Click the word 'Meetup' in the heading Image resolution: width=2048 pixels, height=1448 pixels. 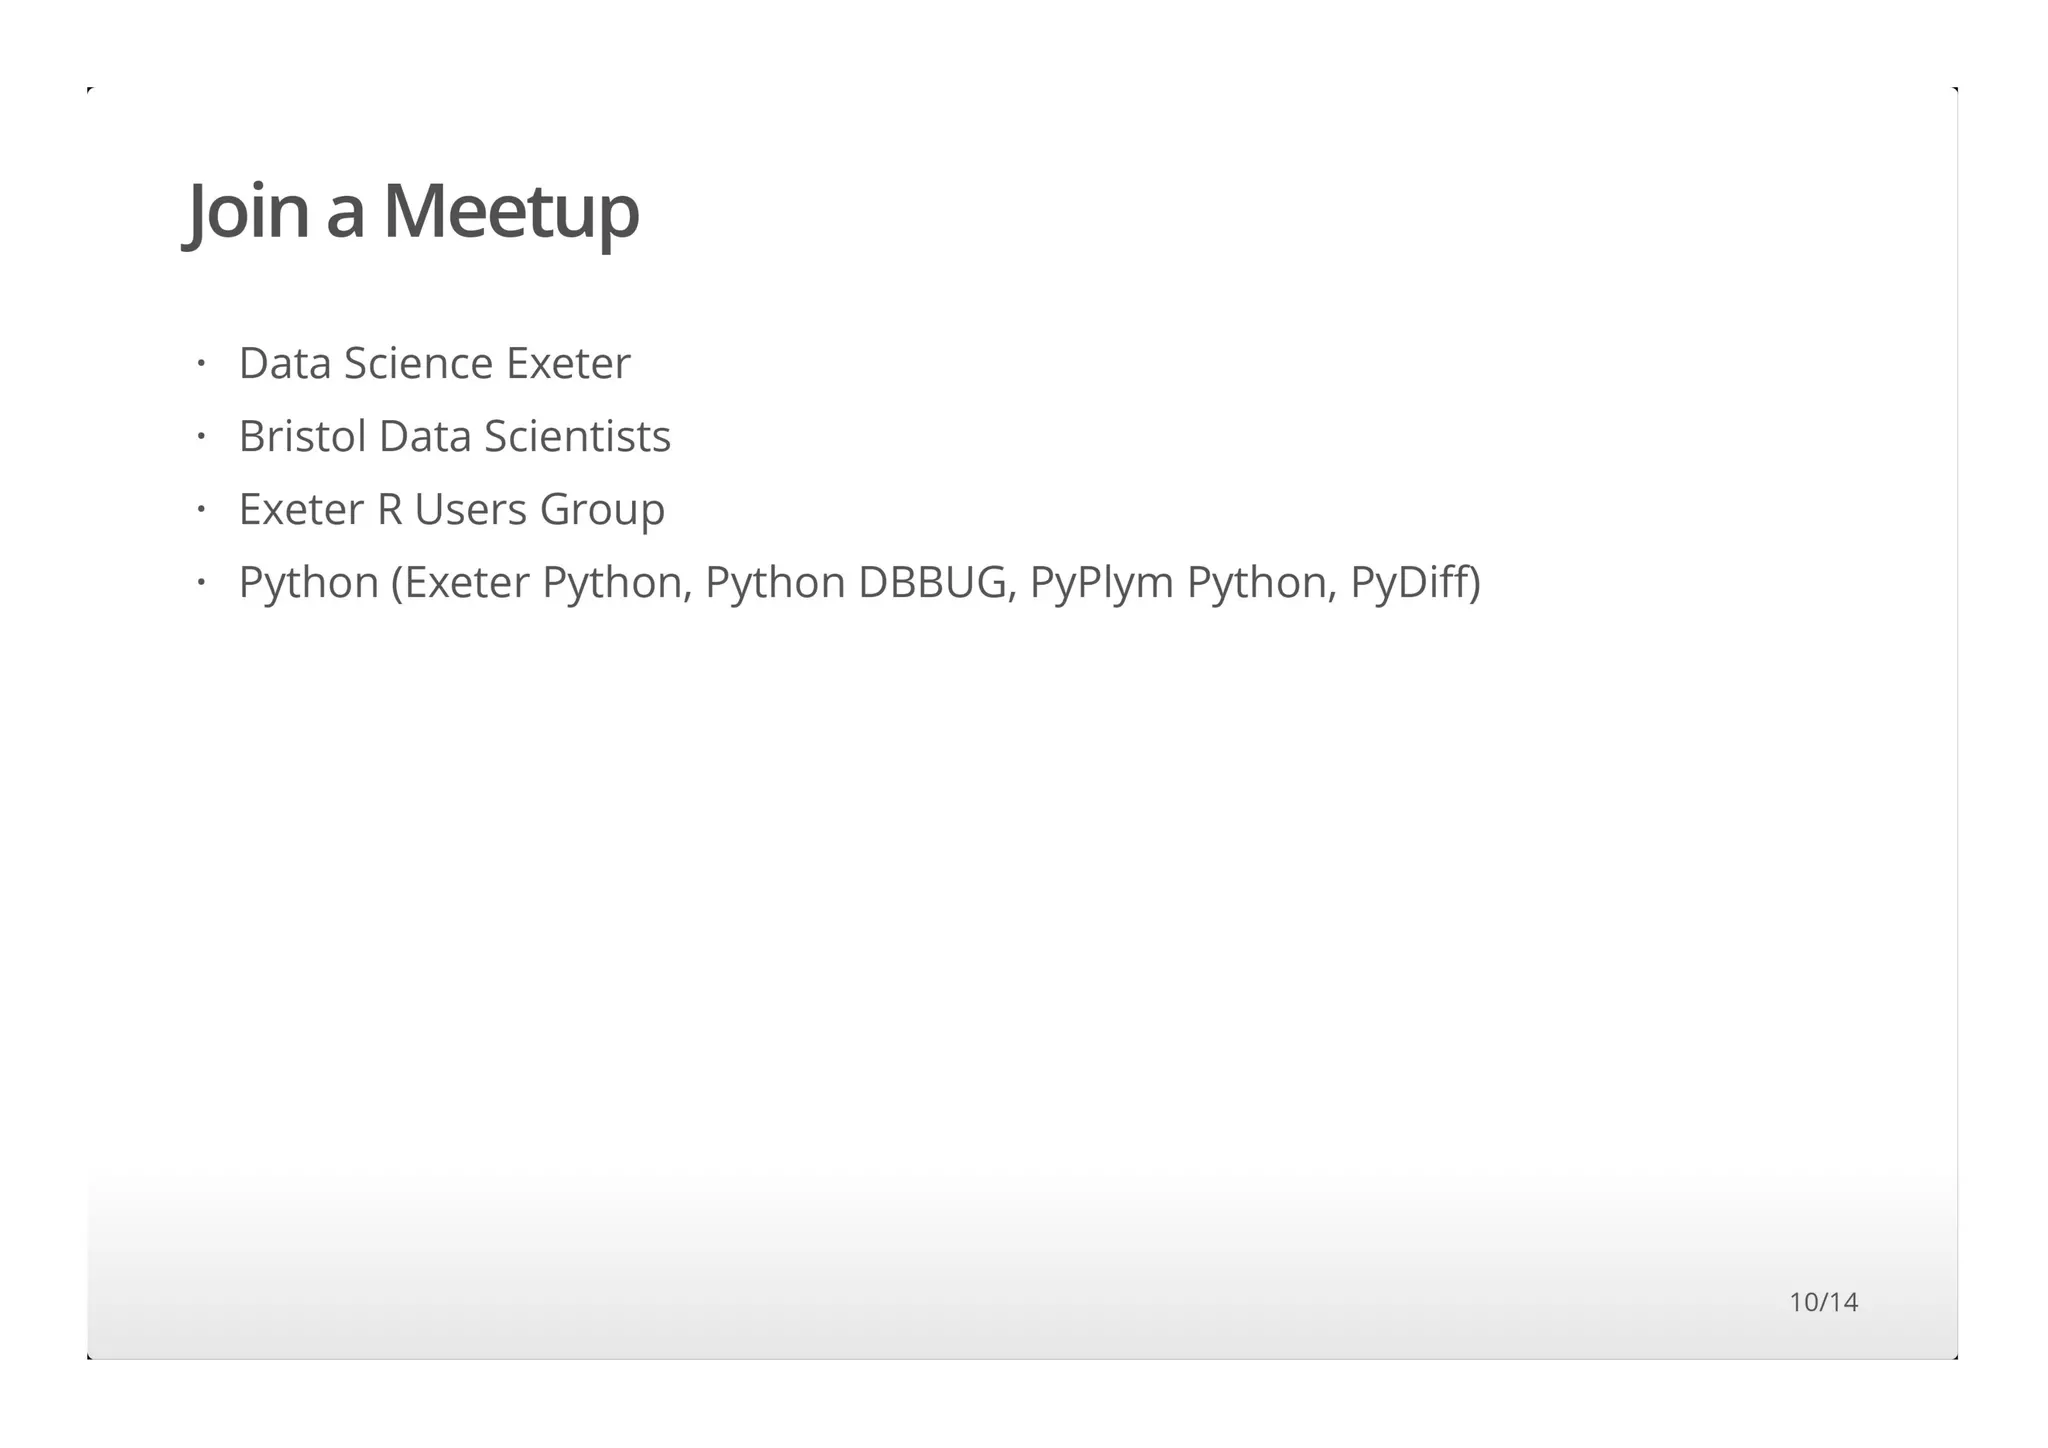510,211
